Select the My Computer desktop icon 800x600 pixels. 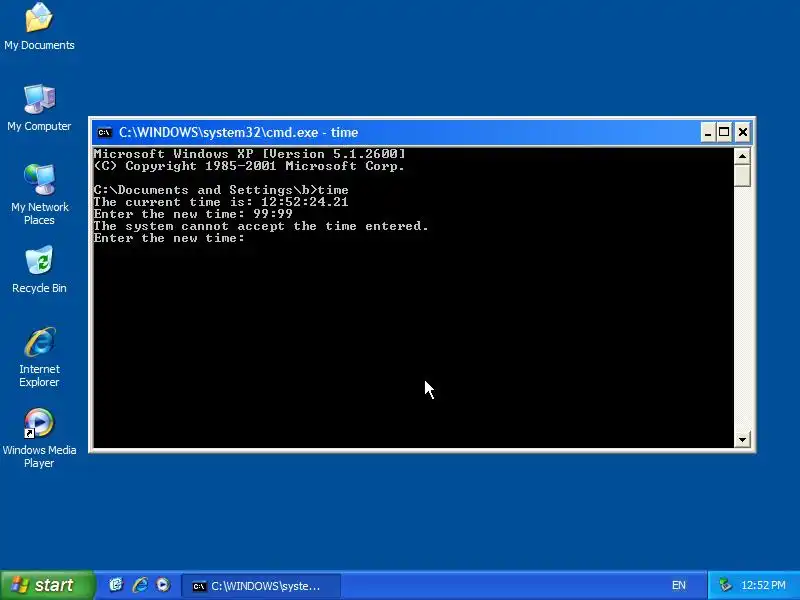pos(39,108)
